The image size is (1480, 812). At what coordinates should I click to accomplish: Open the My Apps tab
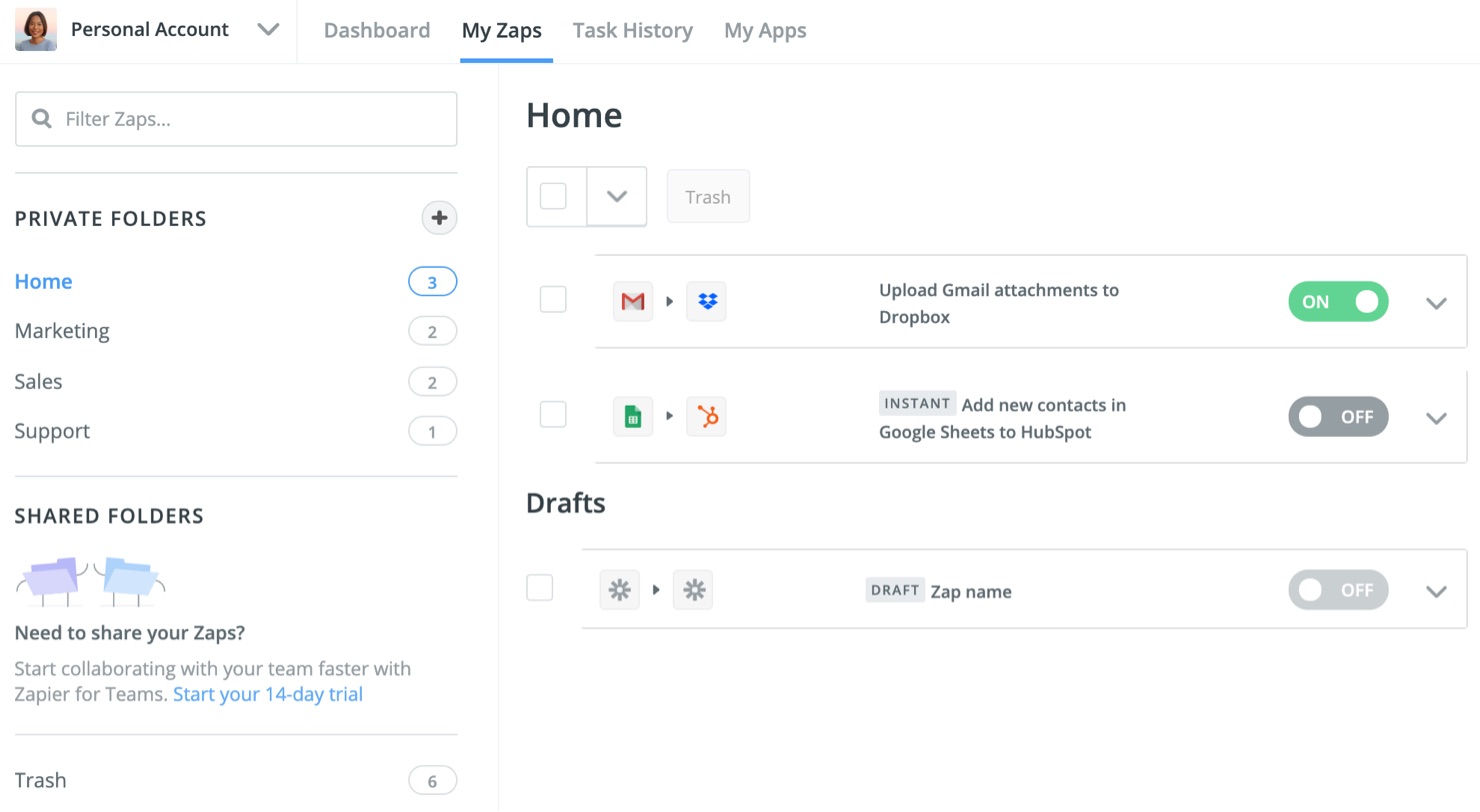tap(765, 30)
